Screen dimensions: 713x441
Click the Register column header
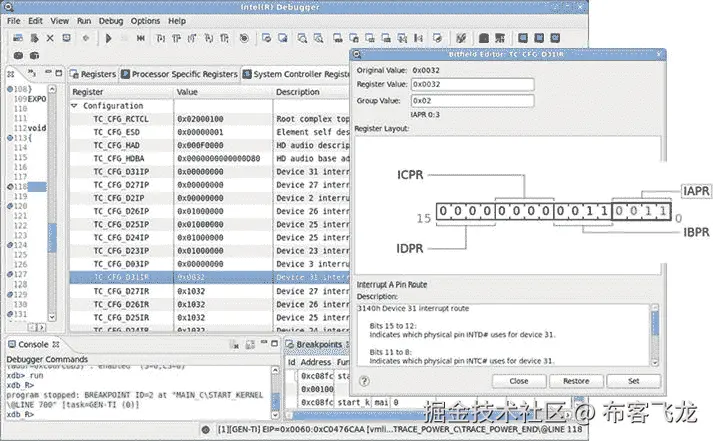[x=121, y=92]
